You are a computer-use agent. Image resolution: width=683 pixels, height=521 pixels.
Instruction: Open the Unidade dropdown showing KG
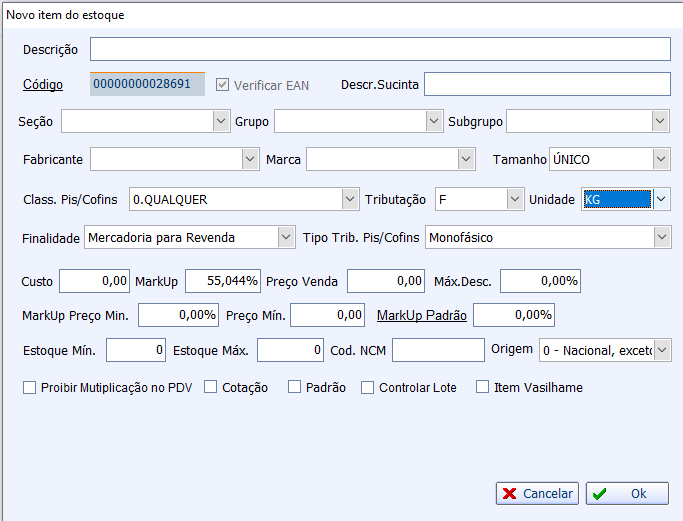[661, 199]
